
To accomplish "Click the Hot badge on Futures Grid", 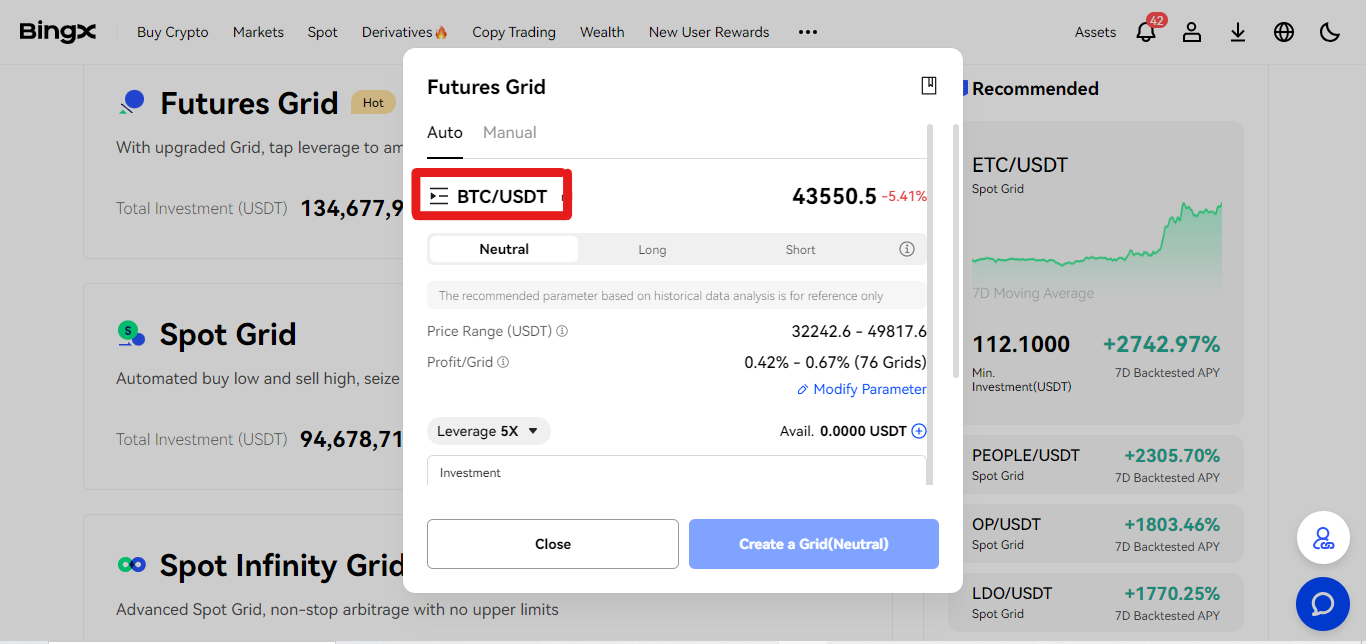I will click(373, 102).
